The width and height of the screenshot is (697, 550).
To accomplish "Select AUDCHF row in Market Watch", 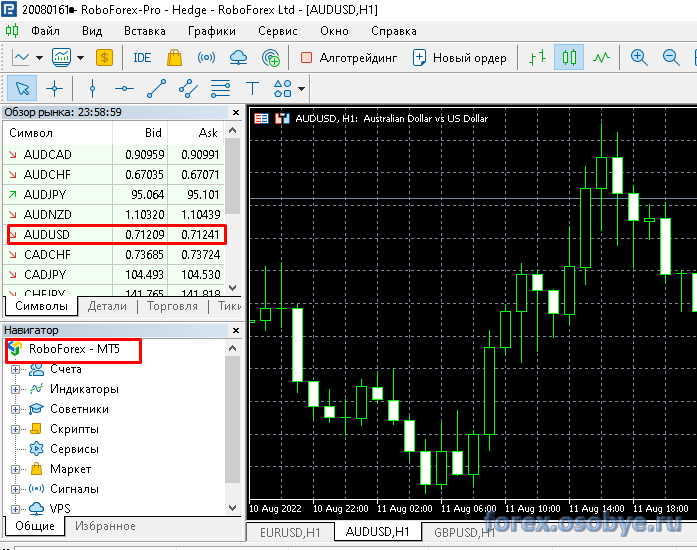I will click(114, 175).
